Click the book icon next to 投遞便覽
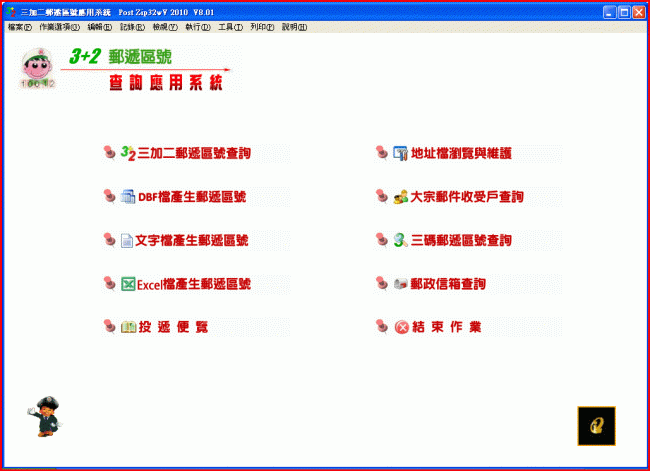Screen dimensions: 650x471 127,327
